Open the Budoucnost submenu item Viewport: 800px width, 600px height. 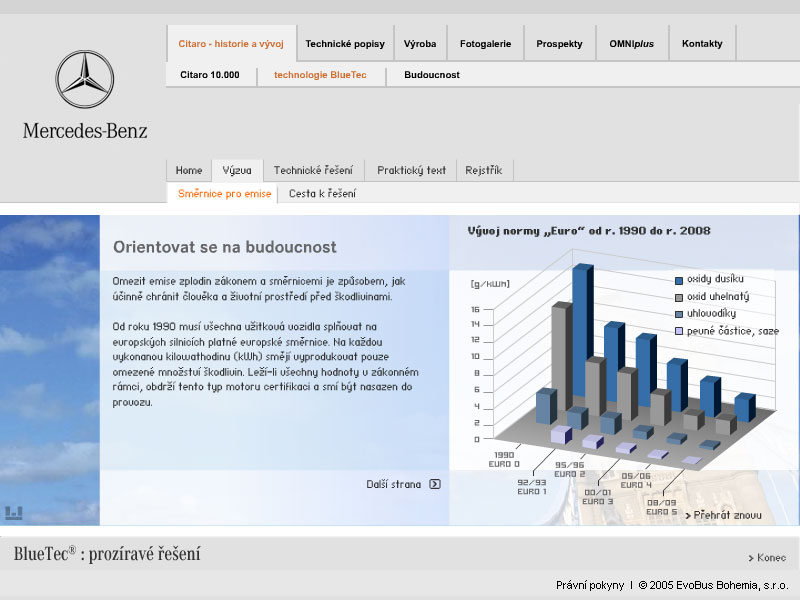[432, 75]
